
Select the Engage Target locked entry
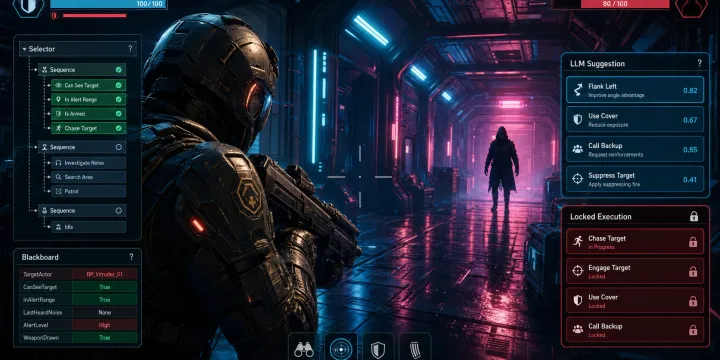pyautogui.click(x=635, y=271)
